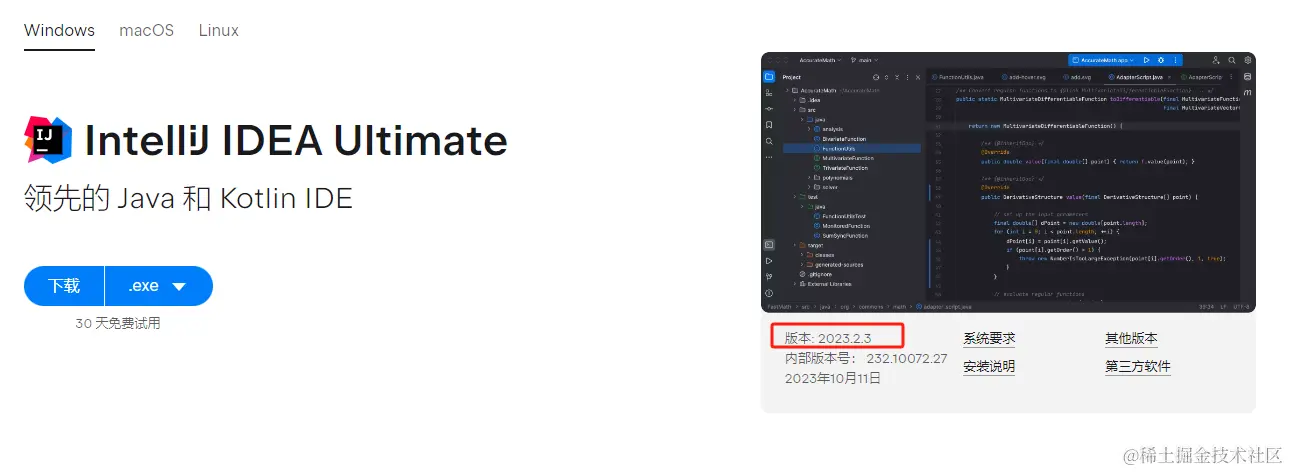Click the 下载 download button
Viewport: 1289px width, 472px height.
pos(64,286)
